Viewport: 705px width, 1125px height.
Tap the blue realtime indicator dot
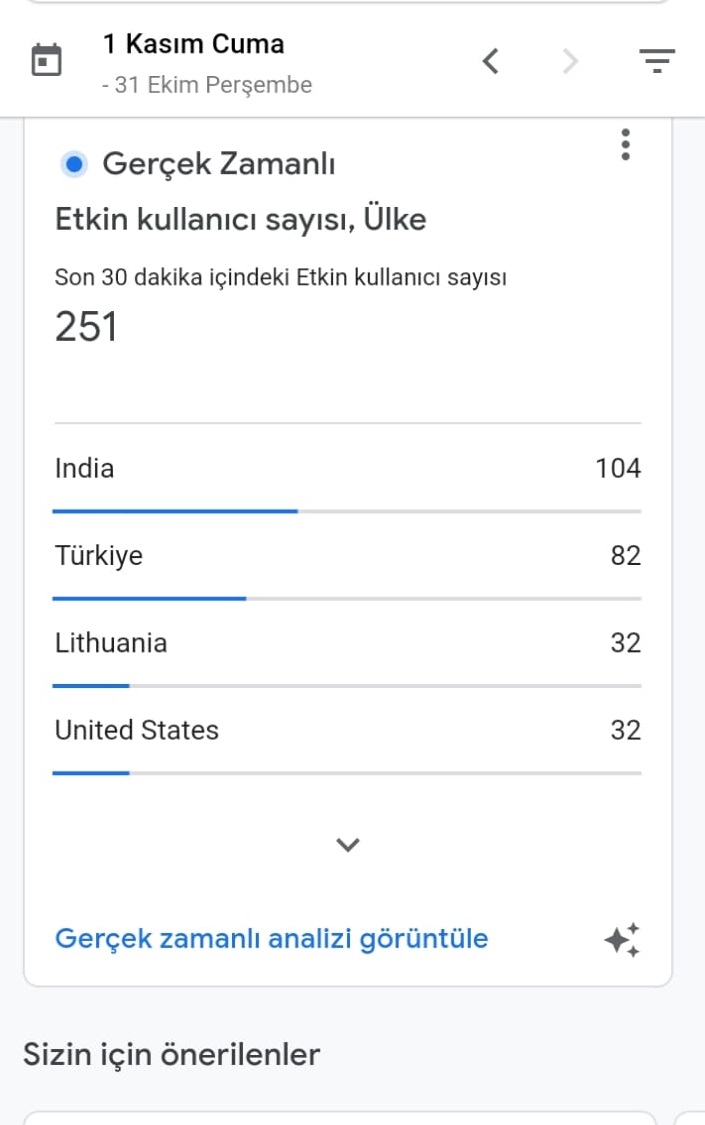tap(74, 164)
